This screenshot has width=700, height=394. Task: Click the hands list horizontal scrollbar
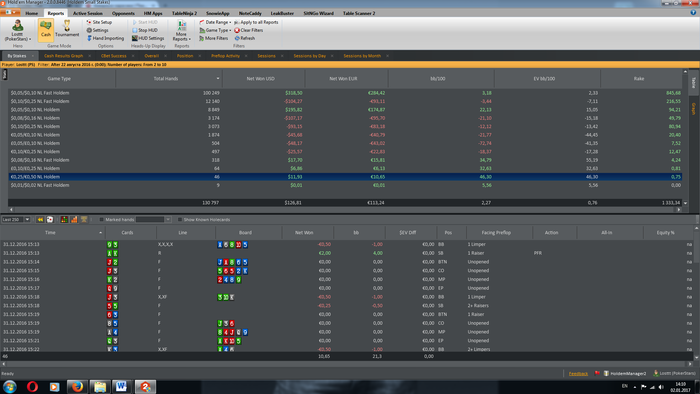(348, 364)
